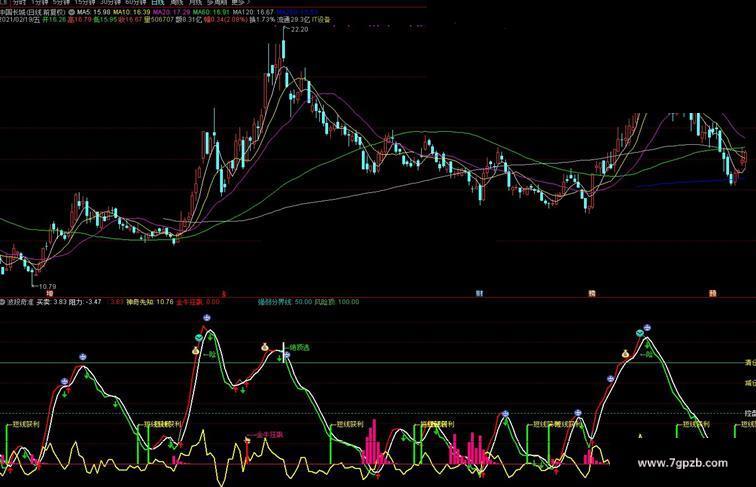Click the 增 event marker on the timeline
This screenshot has height=487, width=756.
pos(49,293)
